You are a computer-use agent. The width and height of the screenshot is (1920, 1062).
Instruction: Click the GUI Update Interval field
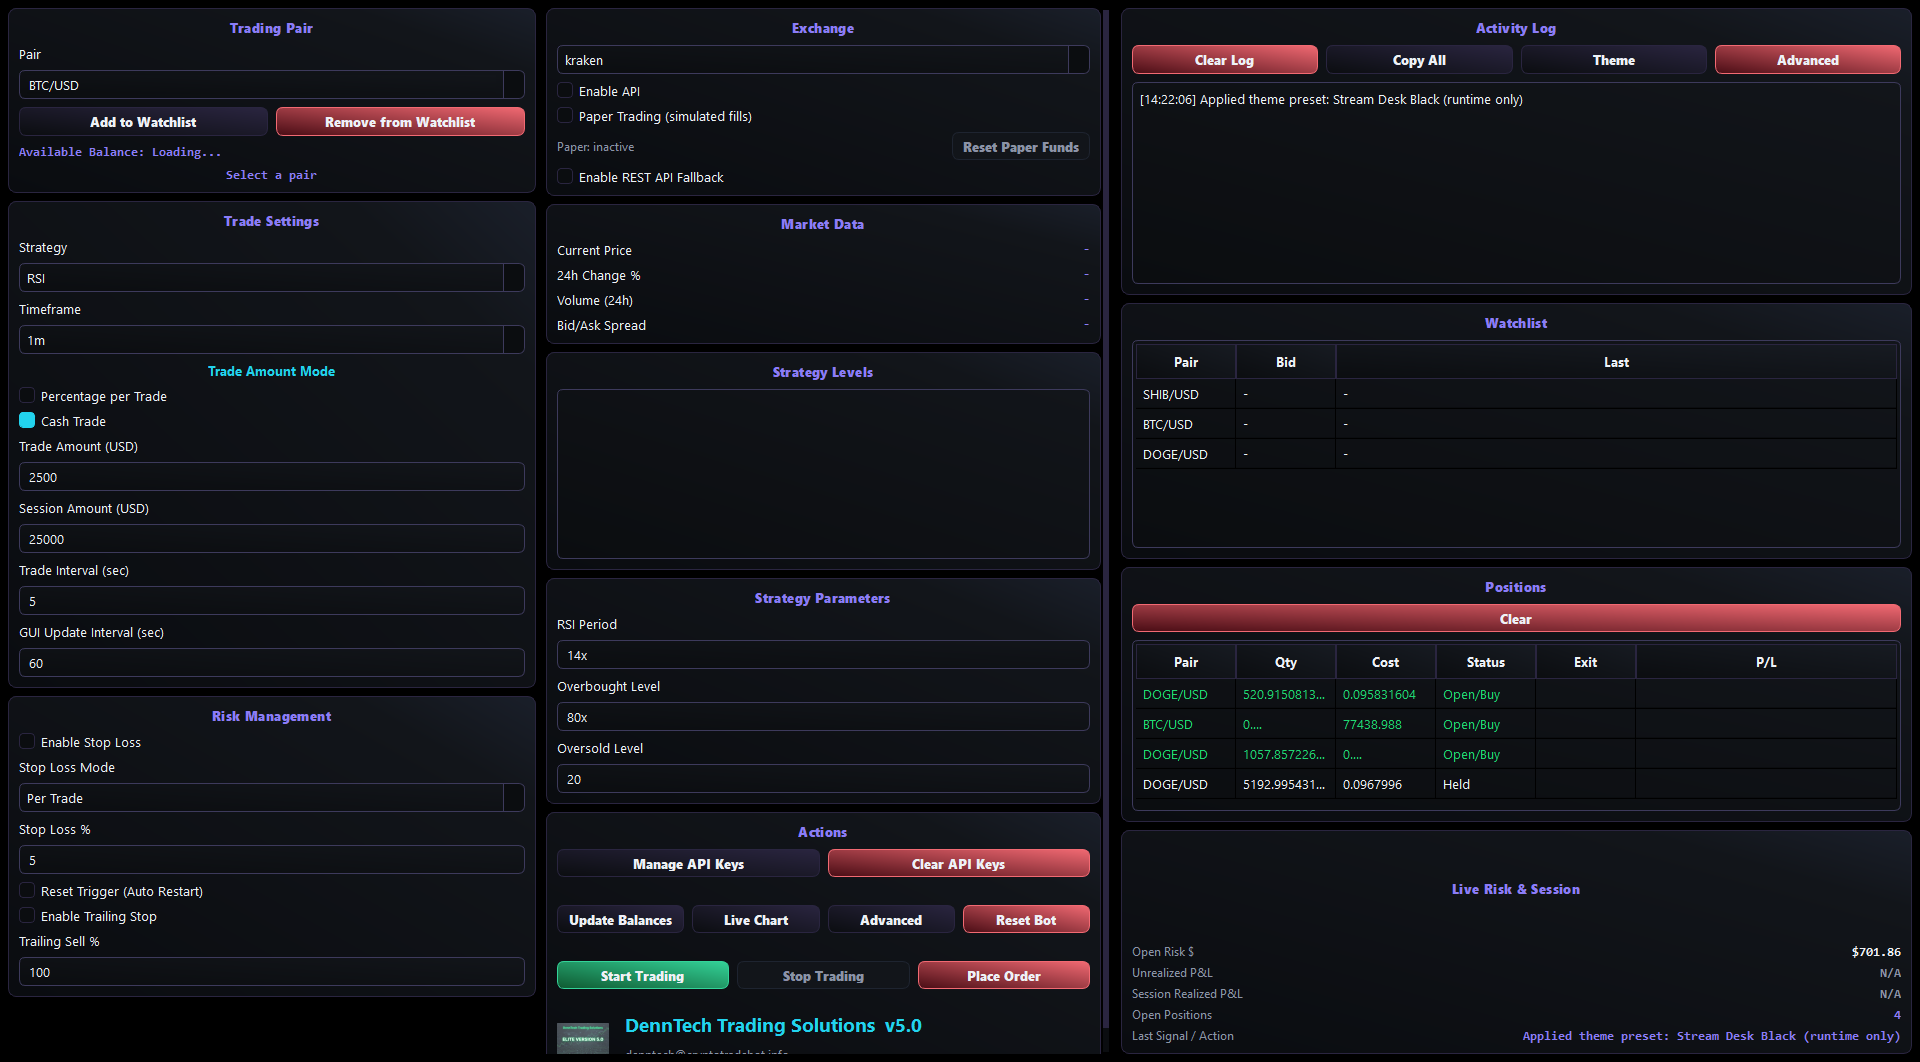pos(272,663)
